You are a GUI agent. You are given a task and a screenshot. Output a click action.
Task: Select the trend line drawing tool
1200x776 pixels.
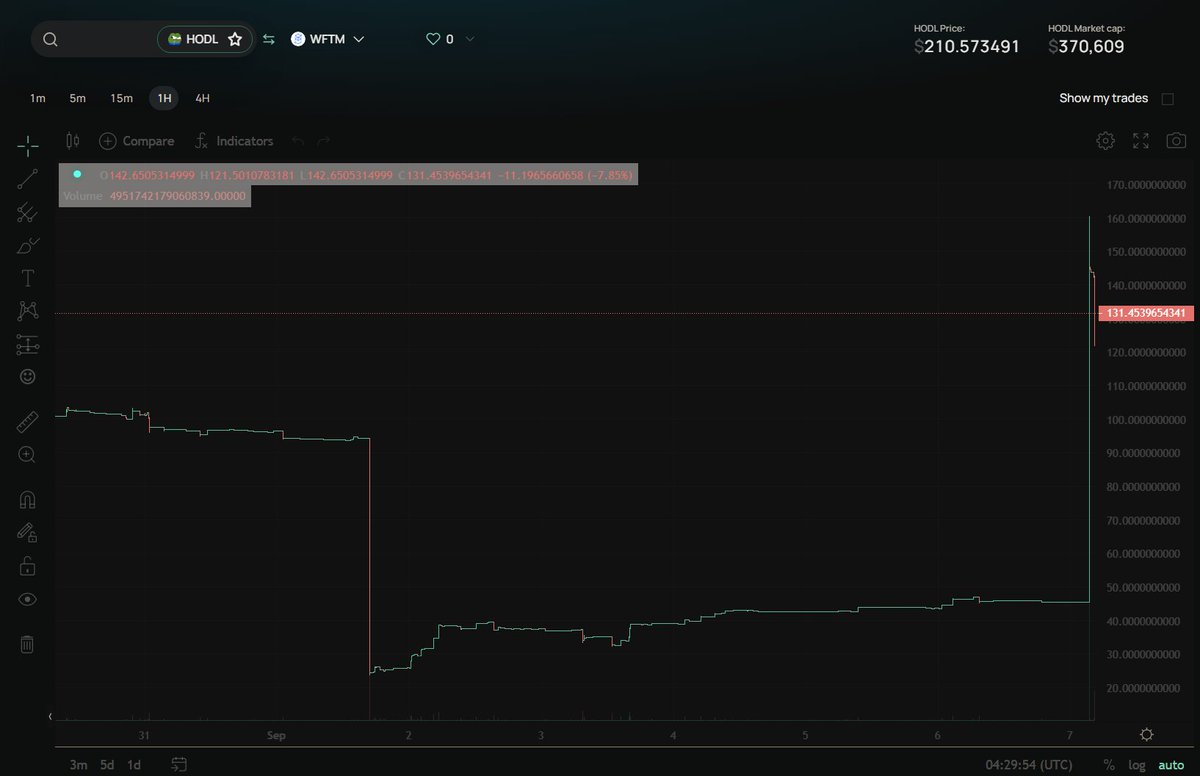(x=28, y=179)
